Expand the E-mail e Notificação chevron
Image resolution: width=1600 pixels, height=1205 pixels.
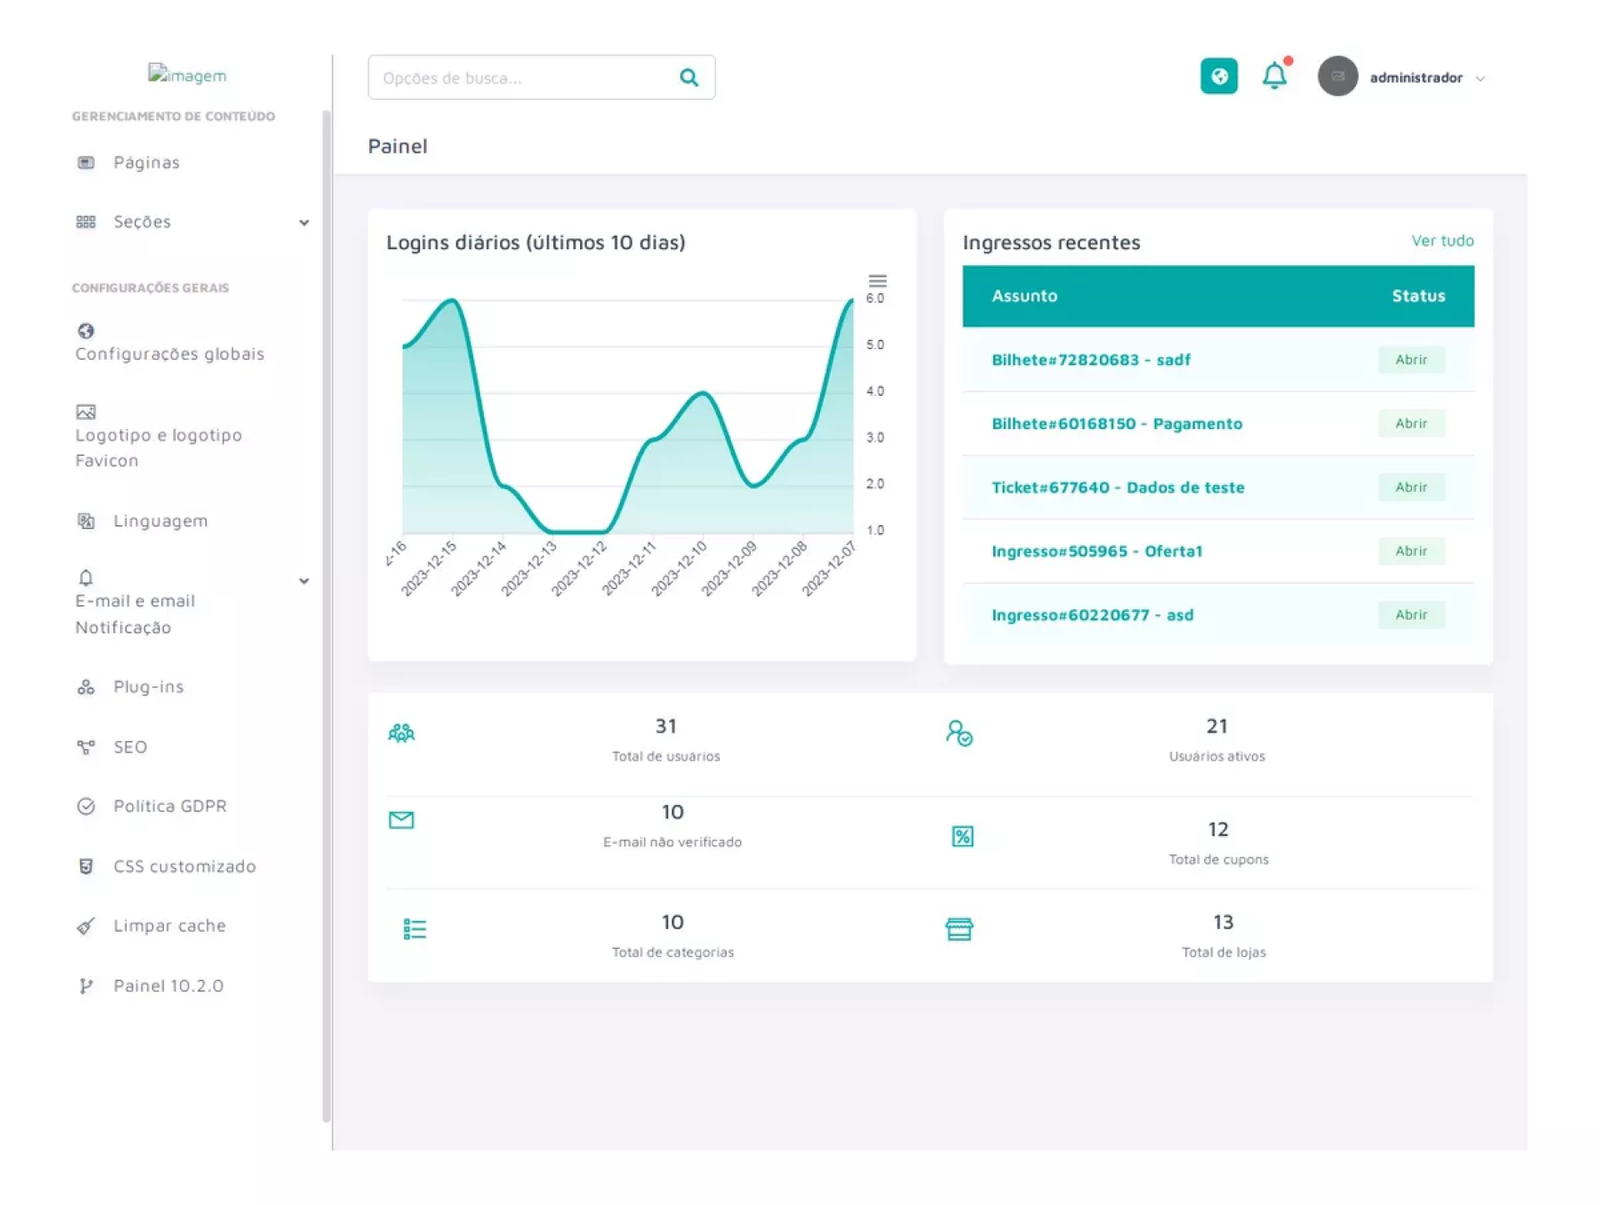click(304, 581)
